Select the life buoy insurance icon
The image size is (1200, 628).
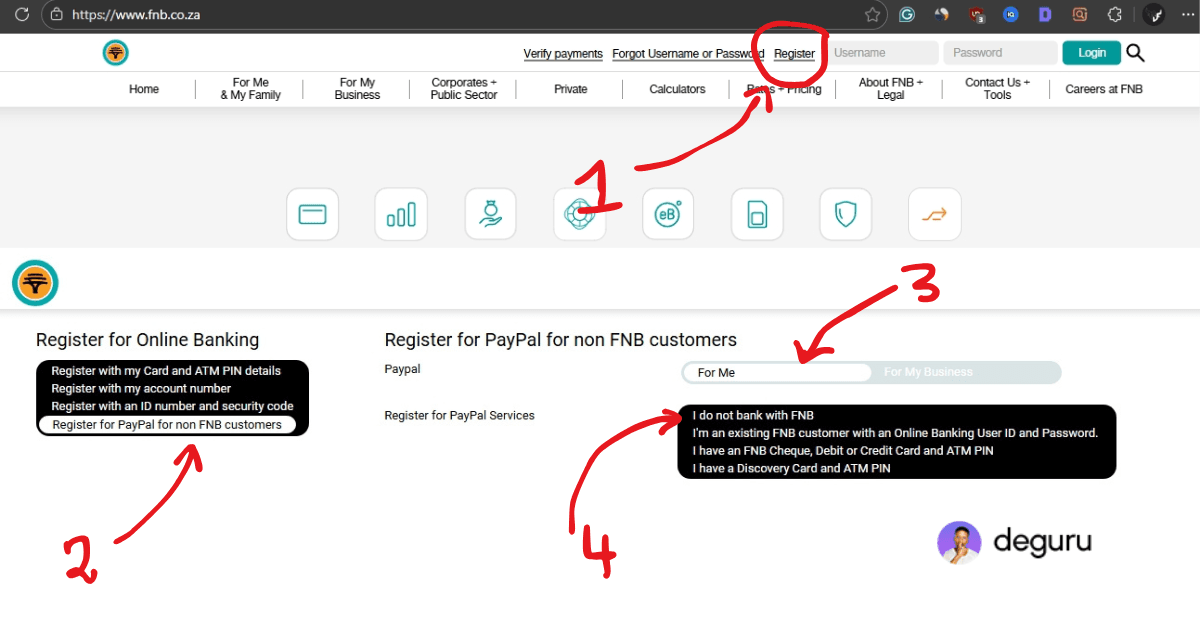[579, 213]
